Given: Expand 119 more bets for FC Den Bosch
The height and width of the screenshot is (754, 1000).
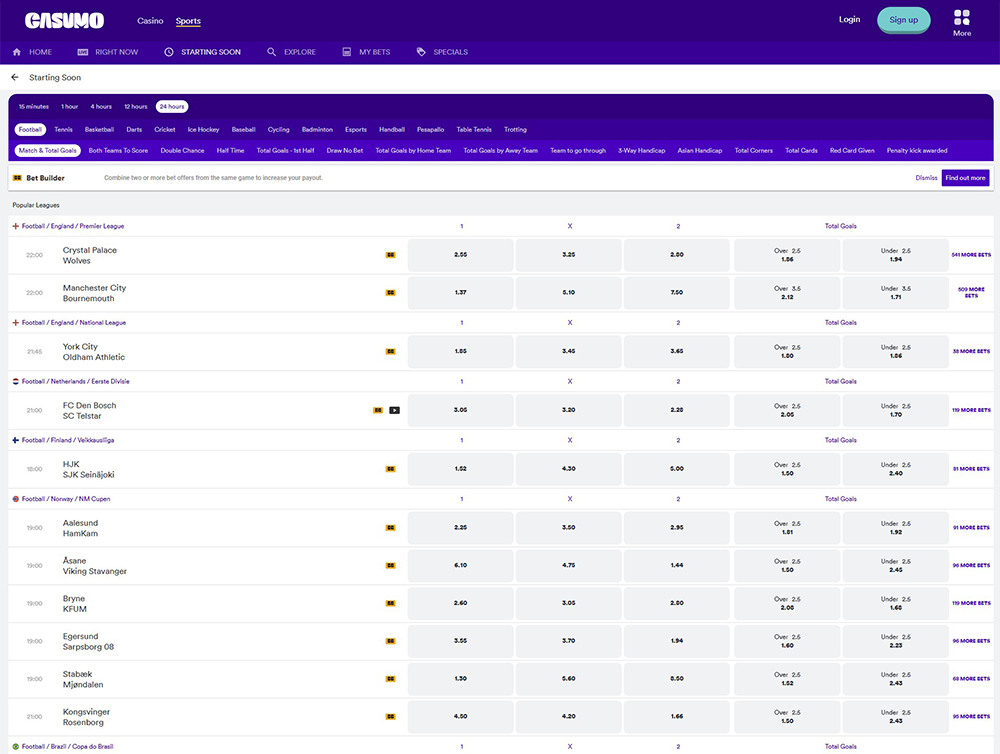Looking at the screenshot, I should pyautogui.click(x=971, y=410).
